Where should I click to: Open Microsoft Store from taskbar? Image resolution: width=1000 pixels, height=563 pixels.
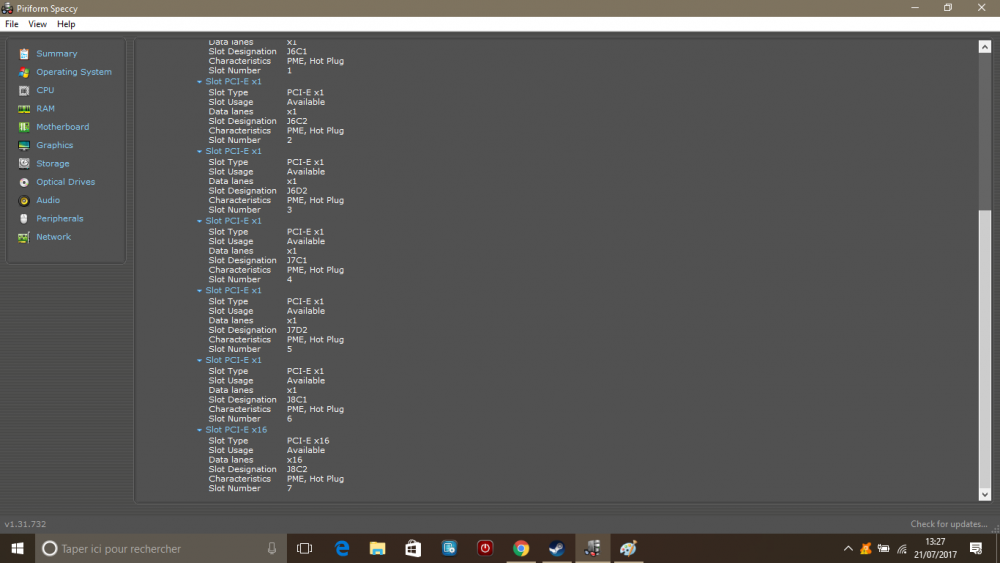[x=413, y=548]
